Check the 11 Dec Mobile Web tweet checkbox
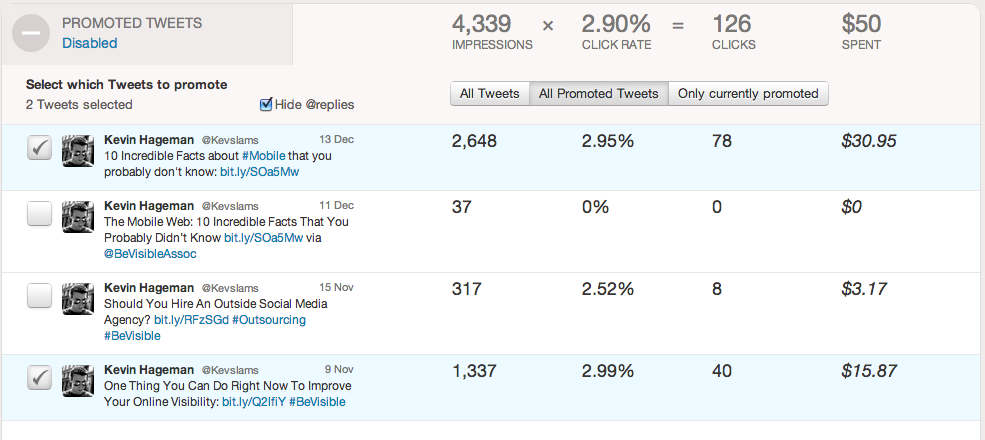Image resolution: width=985 pixels, height=440 pixels. pos(39,214)
